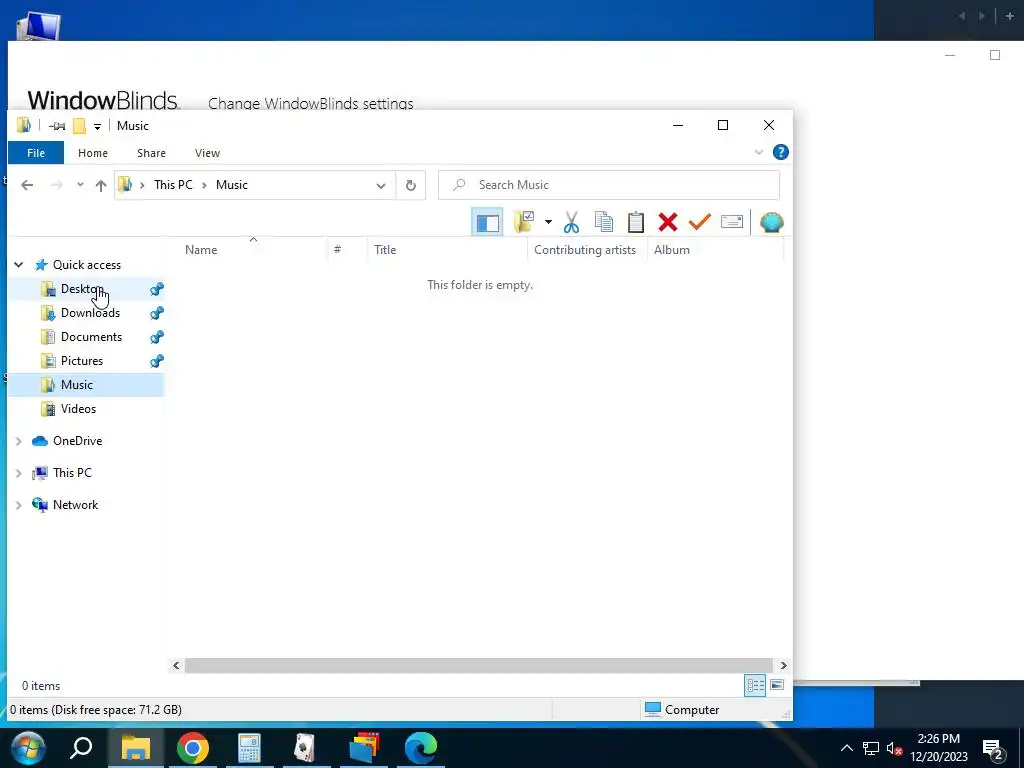Toggle the navigation pane toolbar button
The width and height of the screenshot is (1024, 768).
(487, 223)
